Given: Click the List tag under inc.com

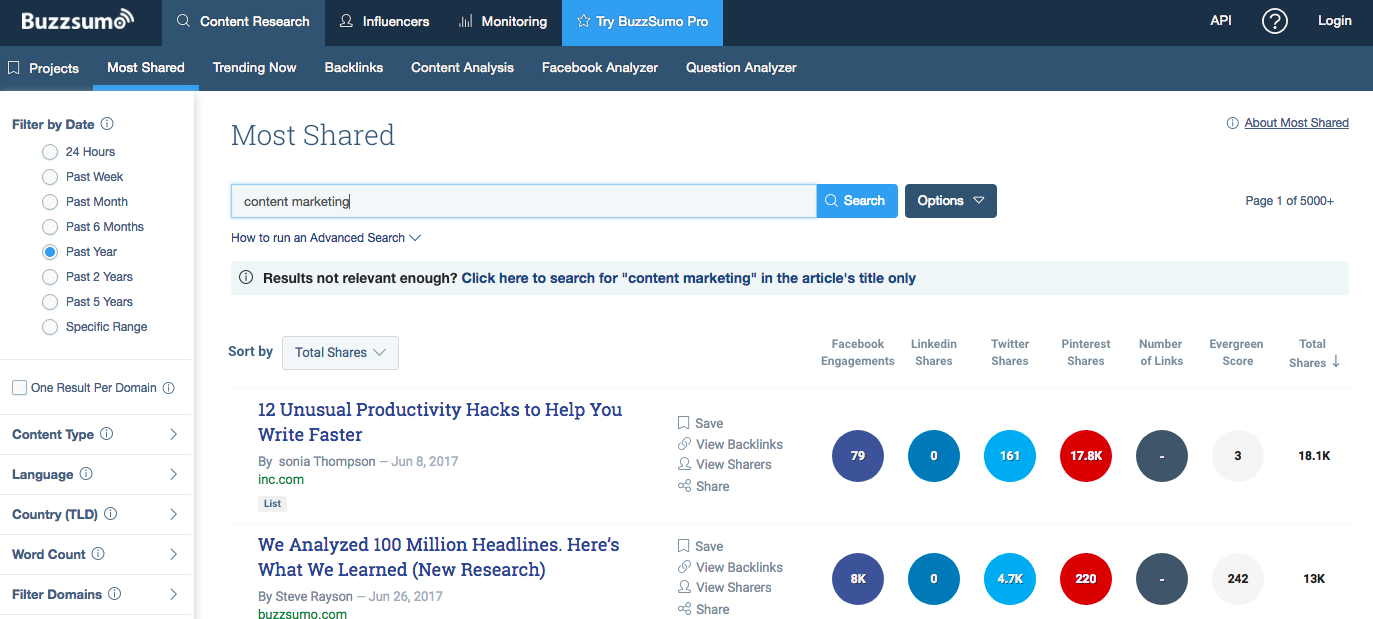Looking at the screenshot, I should [x=272, y=504].
